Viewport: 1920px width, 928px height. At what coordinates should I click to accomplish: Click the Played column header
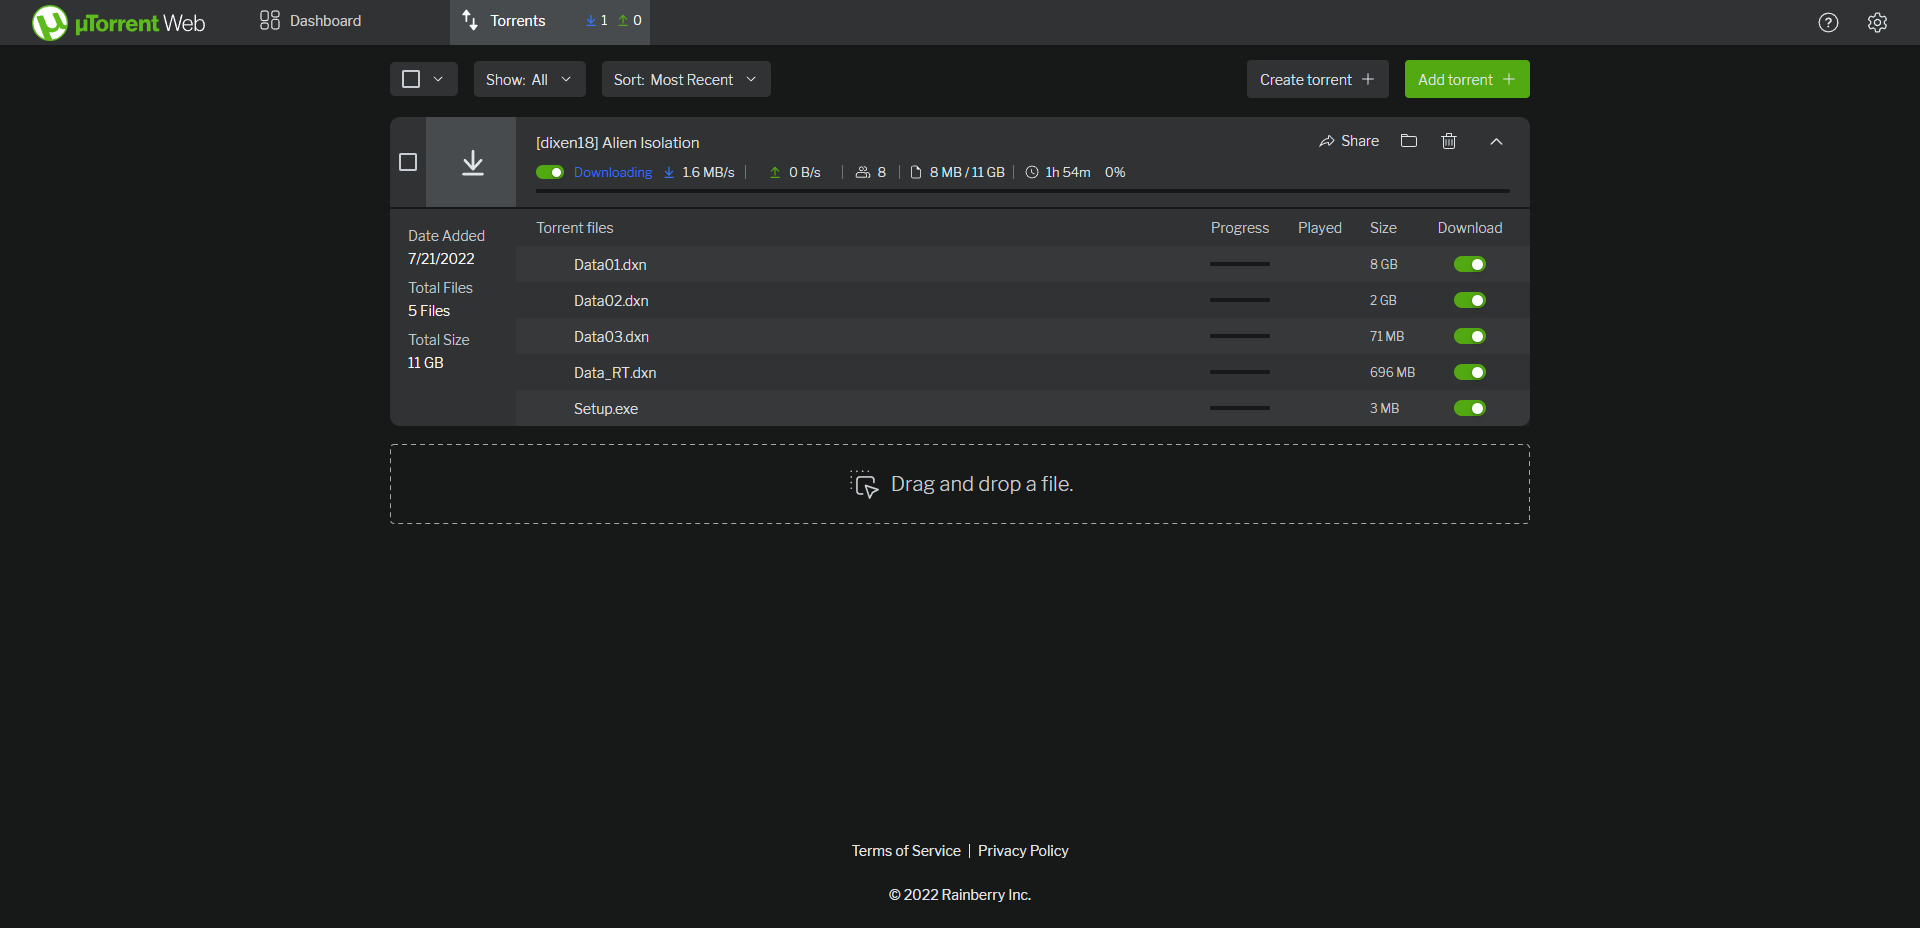pyautogui.click(x=1320, y=228)
